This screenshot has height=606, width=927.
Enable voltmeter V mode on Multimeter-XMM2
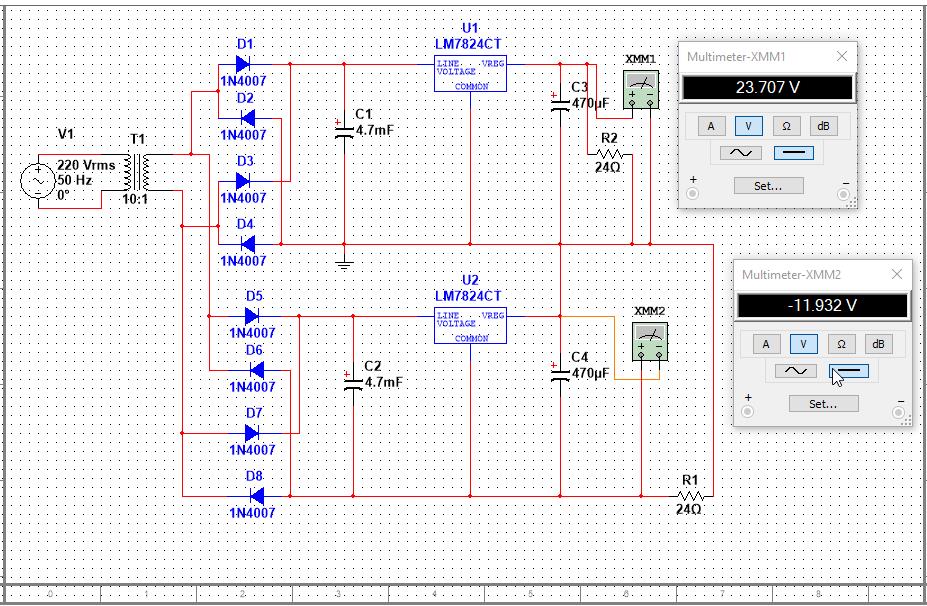point(803,343)
